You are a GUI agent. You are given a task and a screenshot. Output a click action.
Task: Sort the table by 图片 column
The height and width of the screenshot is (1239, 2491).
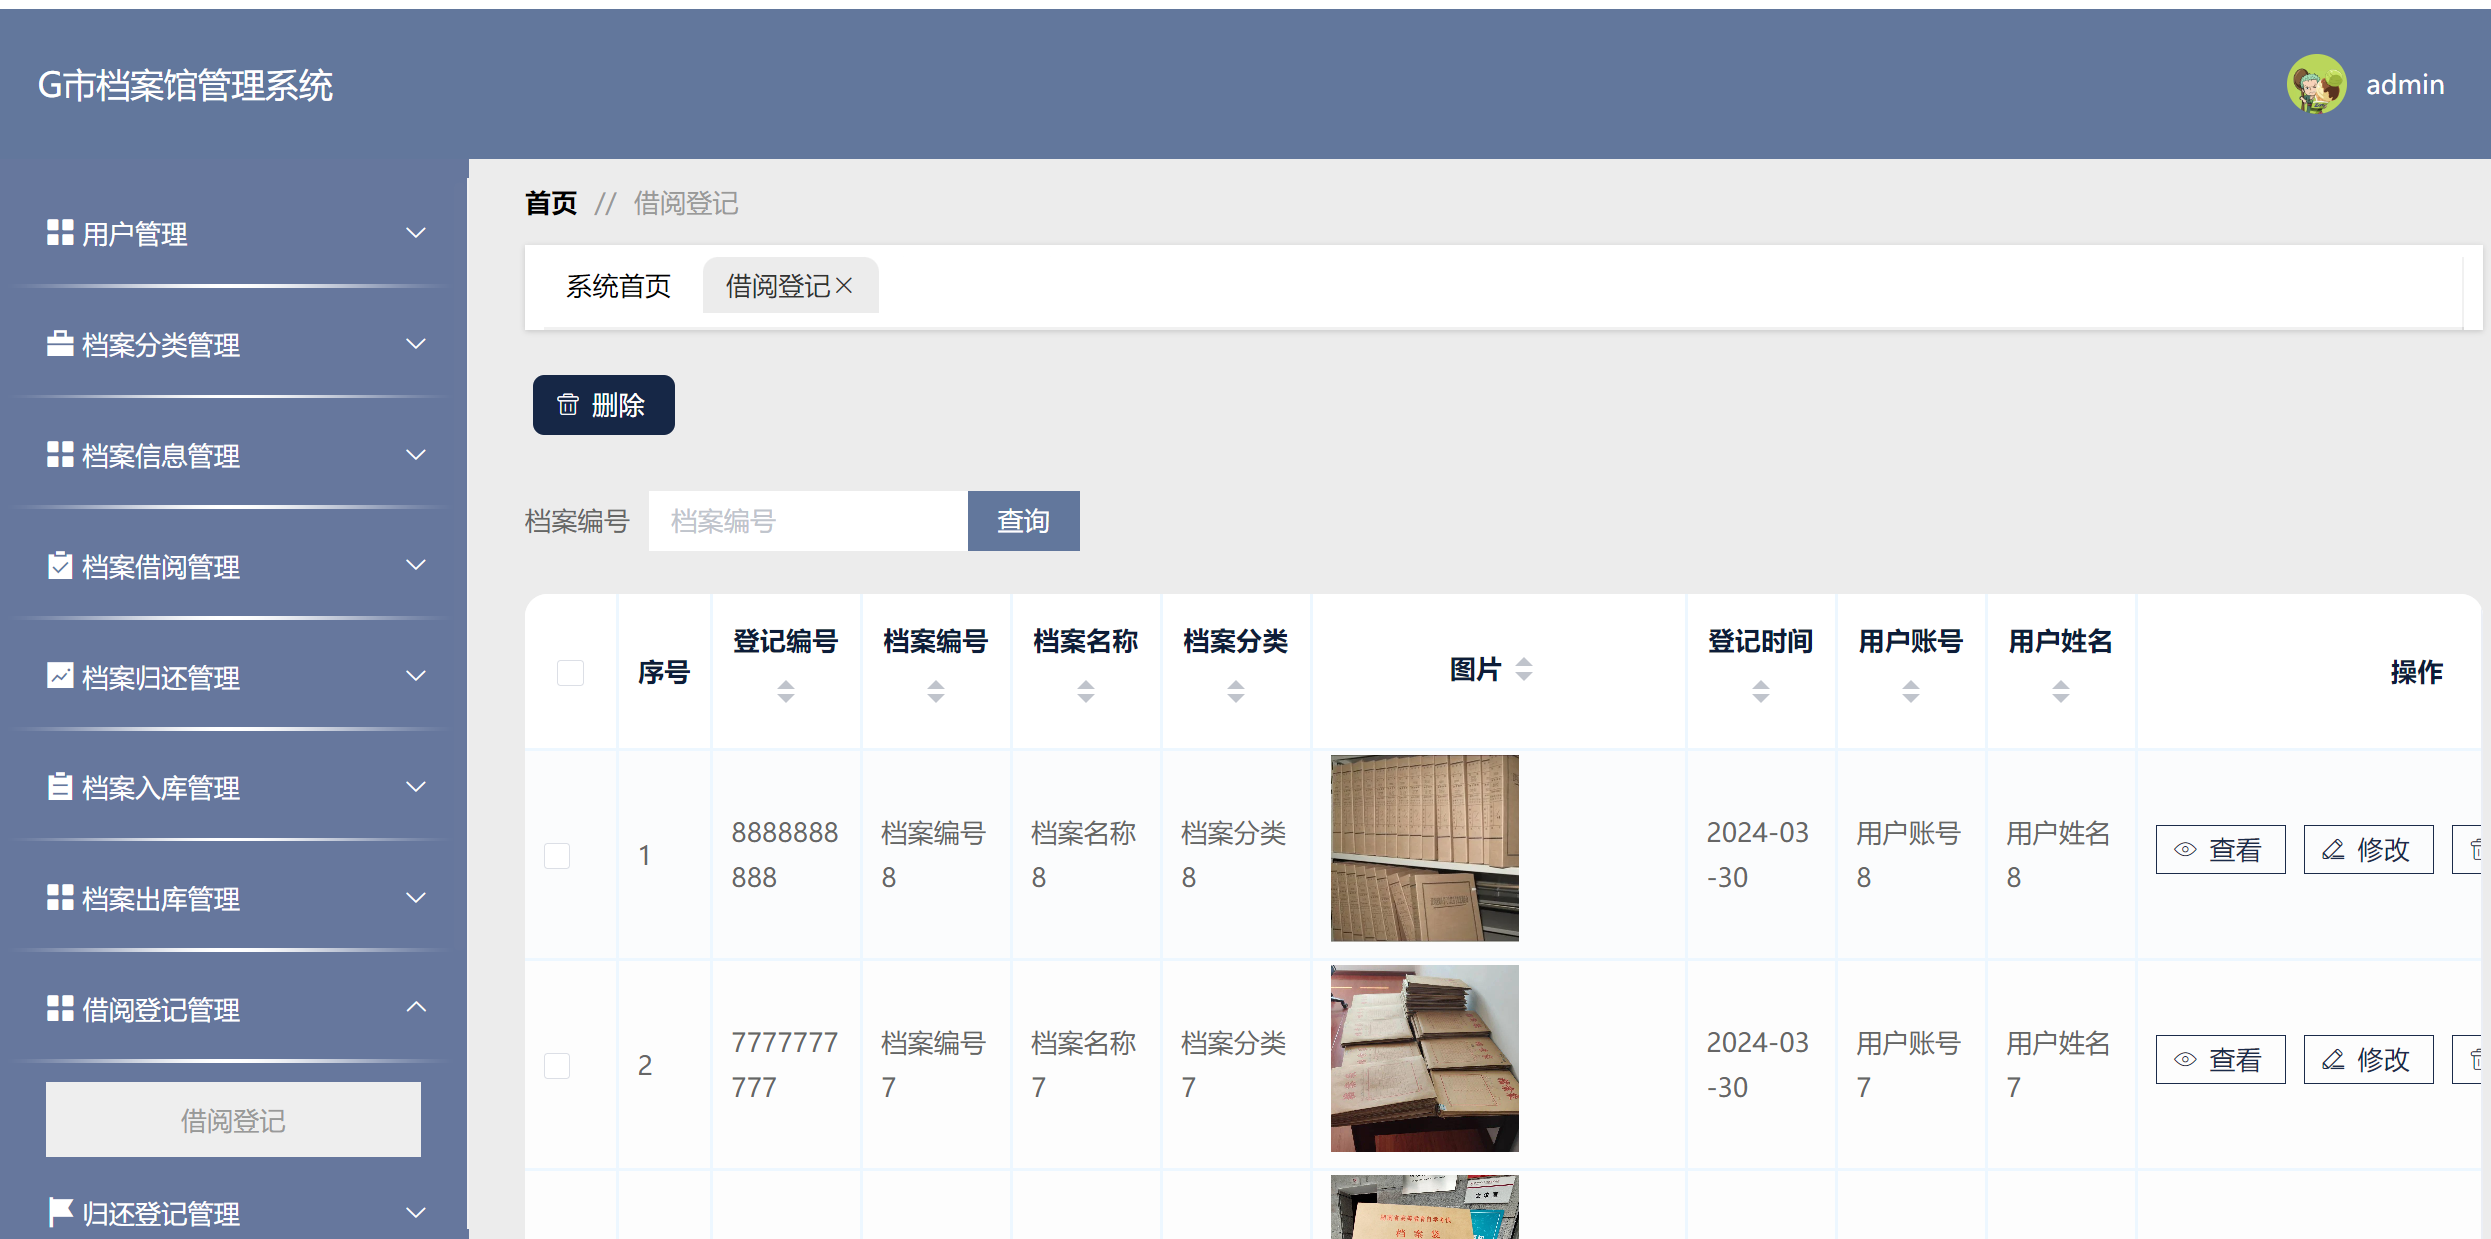coord(1524,669)
